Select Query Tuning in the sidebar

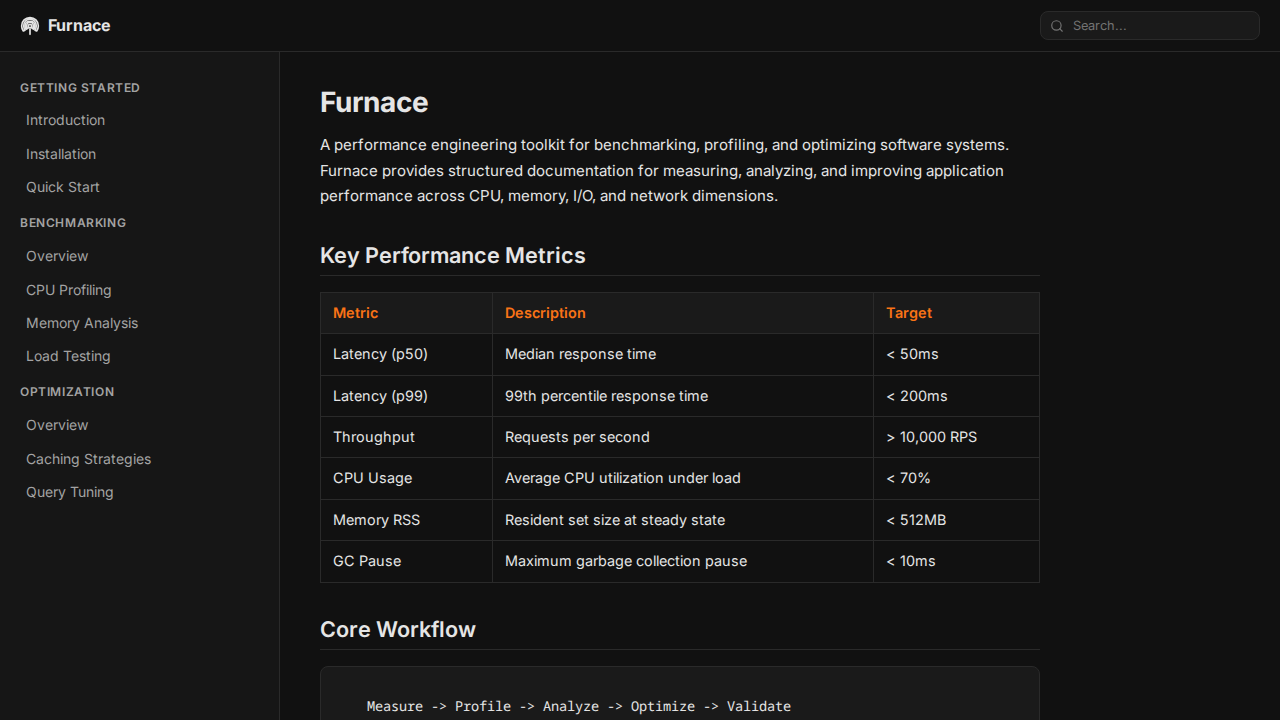pos(69,492)
